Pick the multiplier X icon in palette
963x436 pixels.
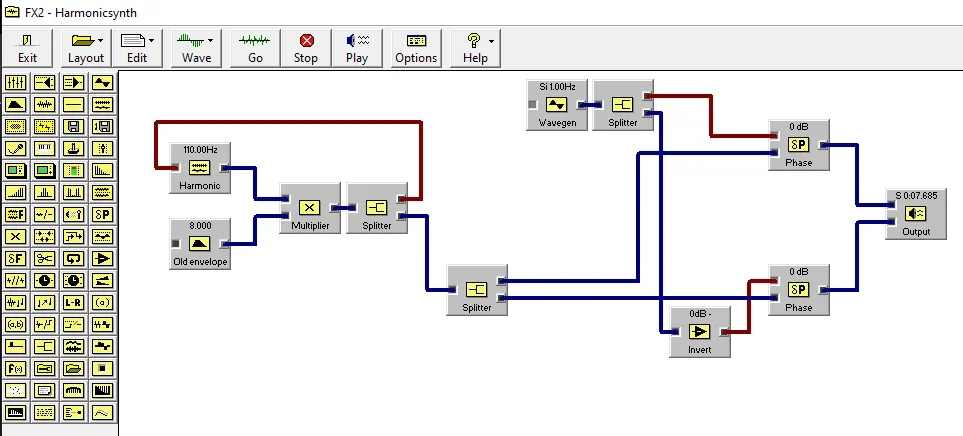pyautogui.click(x=15, y=236)
